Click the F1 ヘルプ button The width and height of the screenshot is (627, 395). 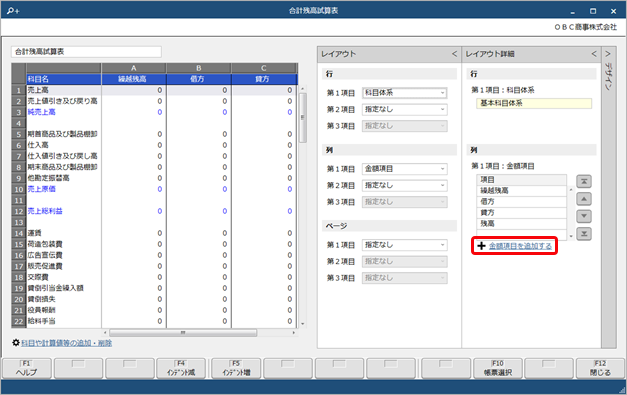coord(27,368)
